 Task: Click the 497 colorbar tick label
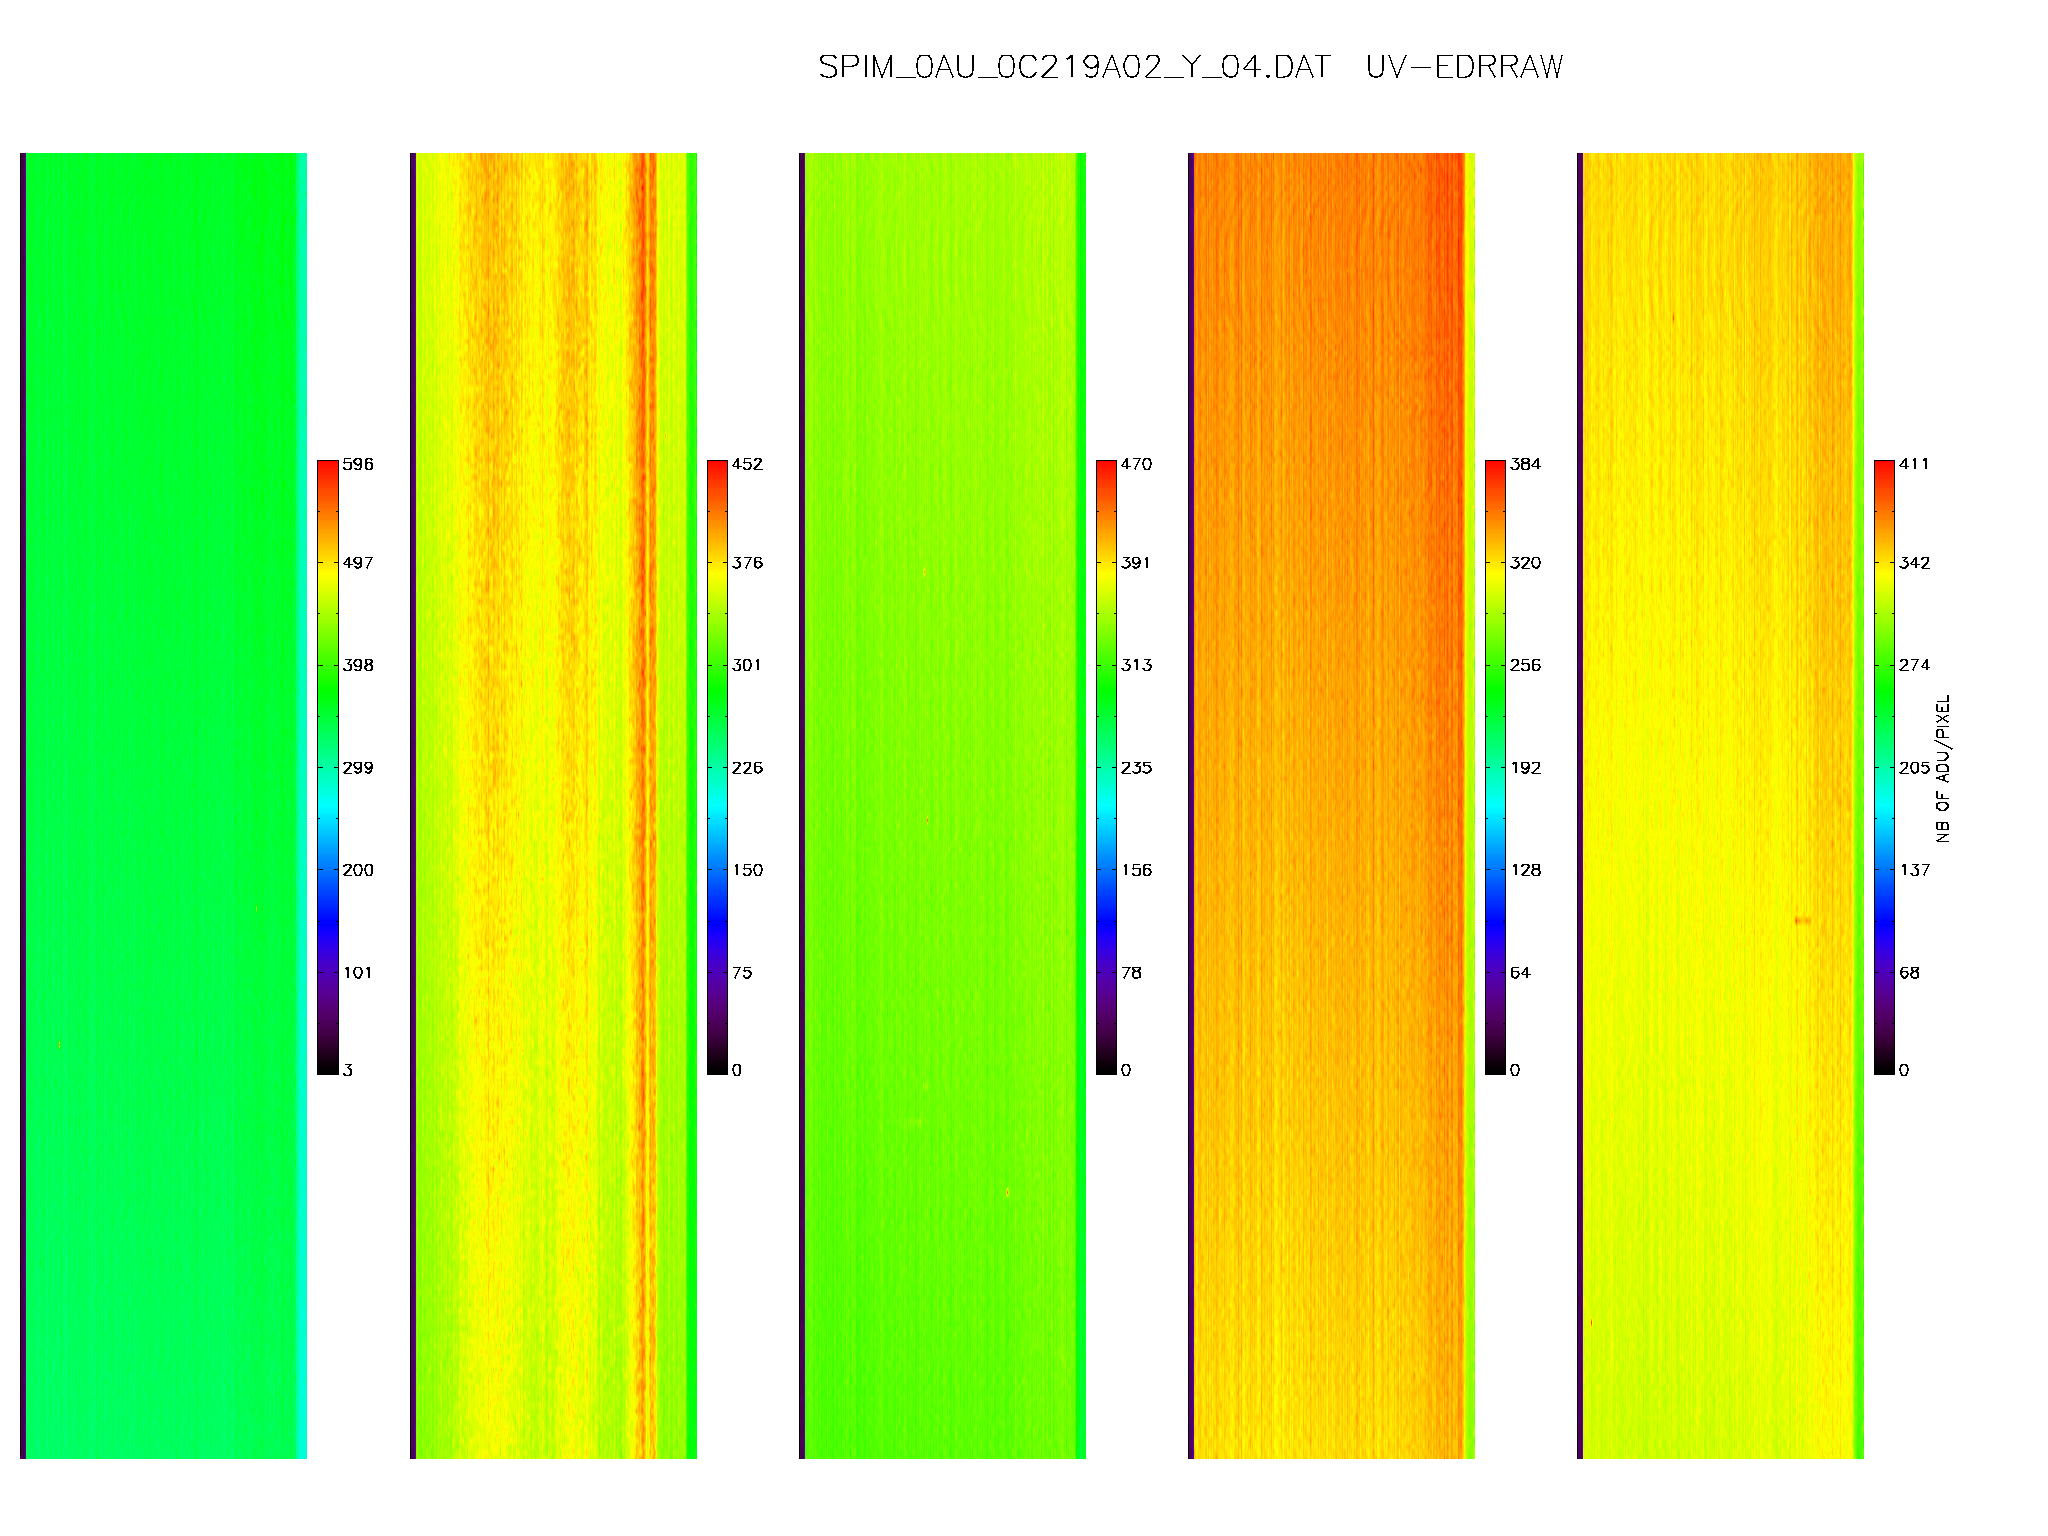[x=358, y=563]
